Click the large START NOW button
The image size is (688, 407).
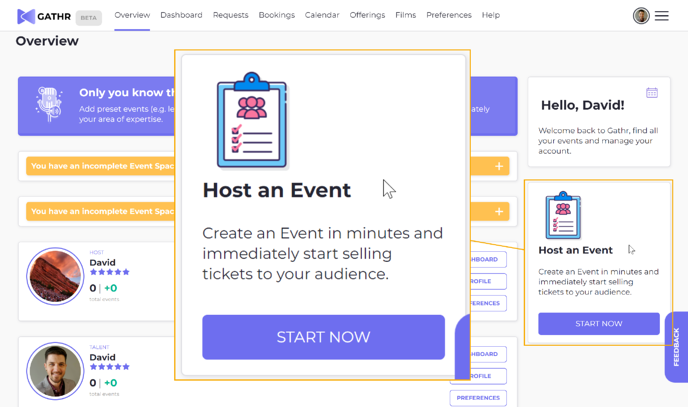click(x=323, y=337)
